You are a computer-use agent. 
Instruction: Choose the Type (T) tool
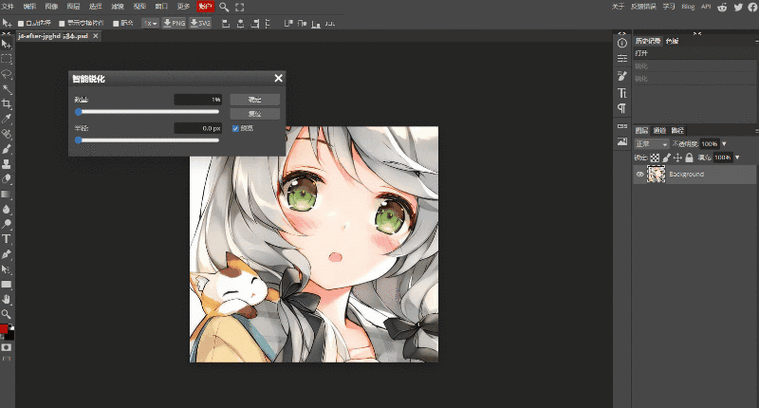pyautogui.click(x=6, y=239)
